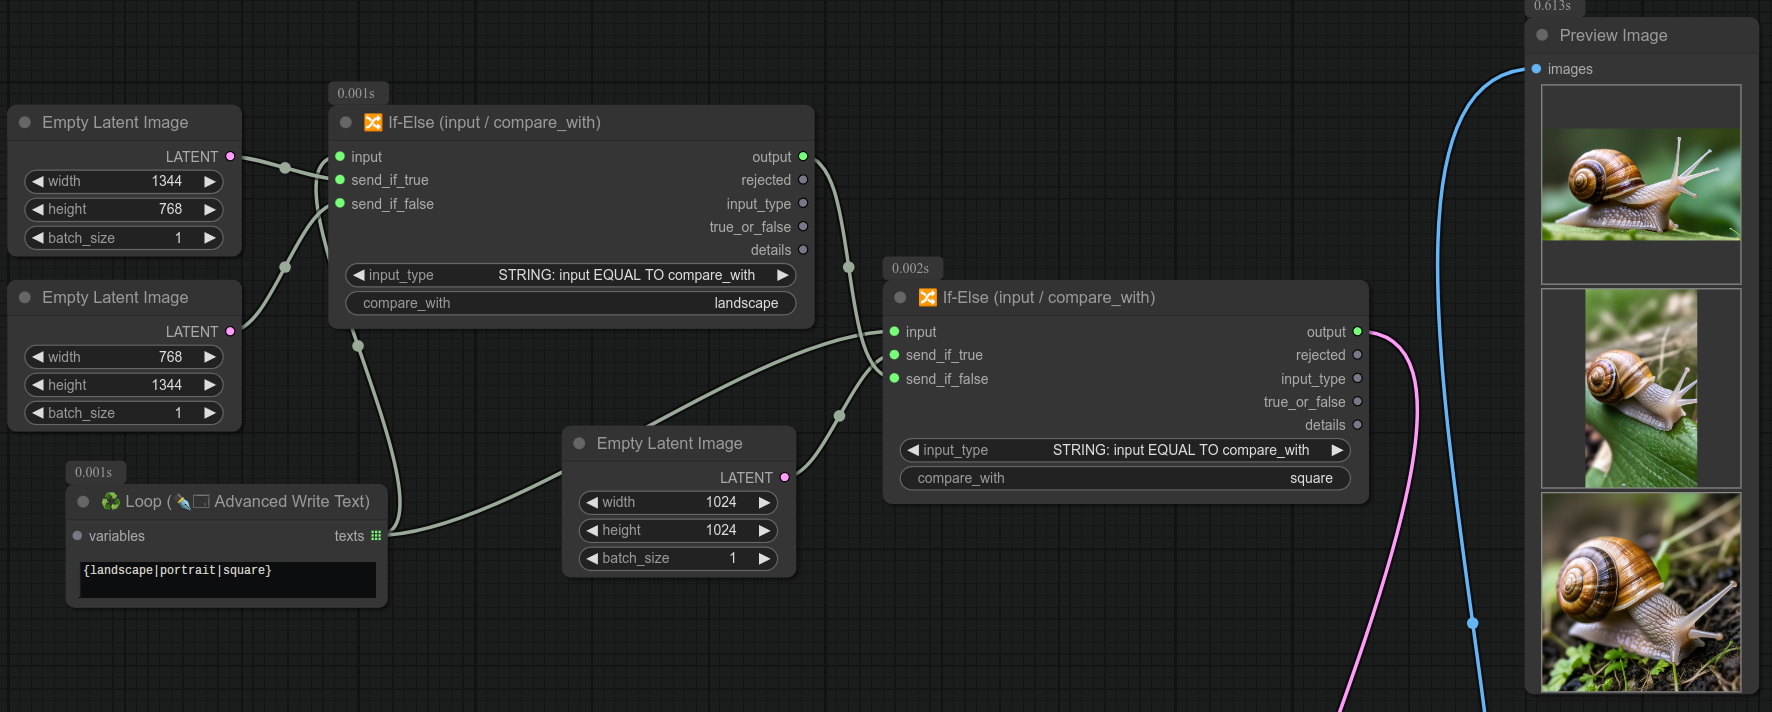Click the rejected output port on landscape If-Else node
1772x712 pixels.
[803, 180]
